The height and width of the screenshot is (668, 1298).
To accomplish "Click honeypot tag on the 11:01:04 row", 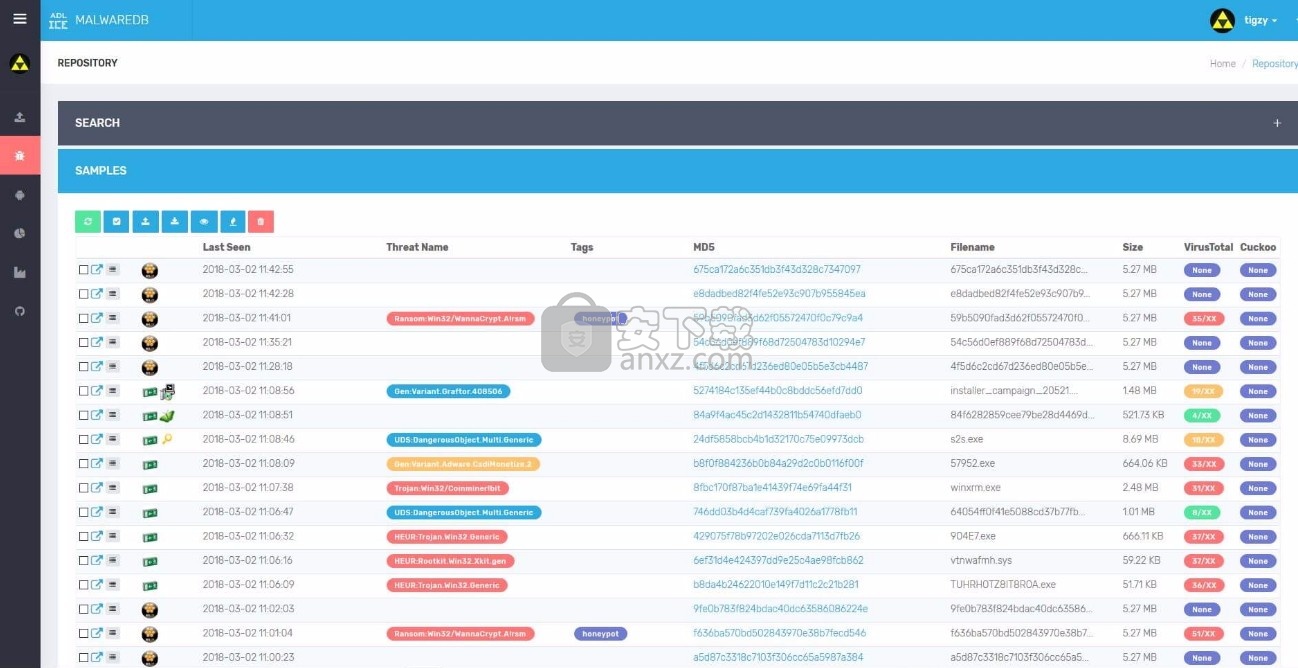I will [x=600, y=634].
